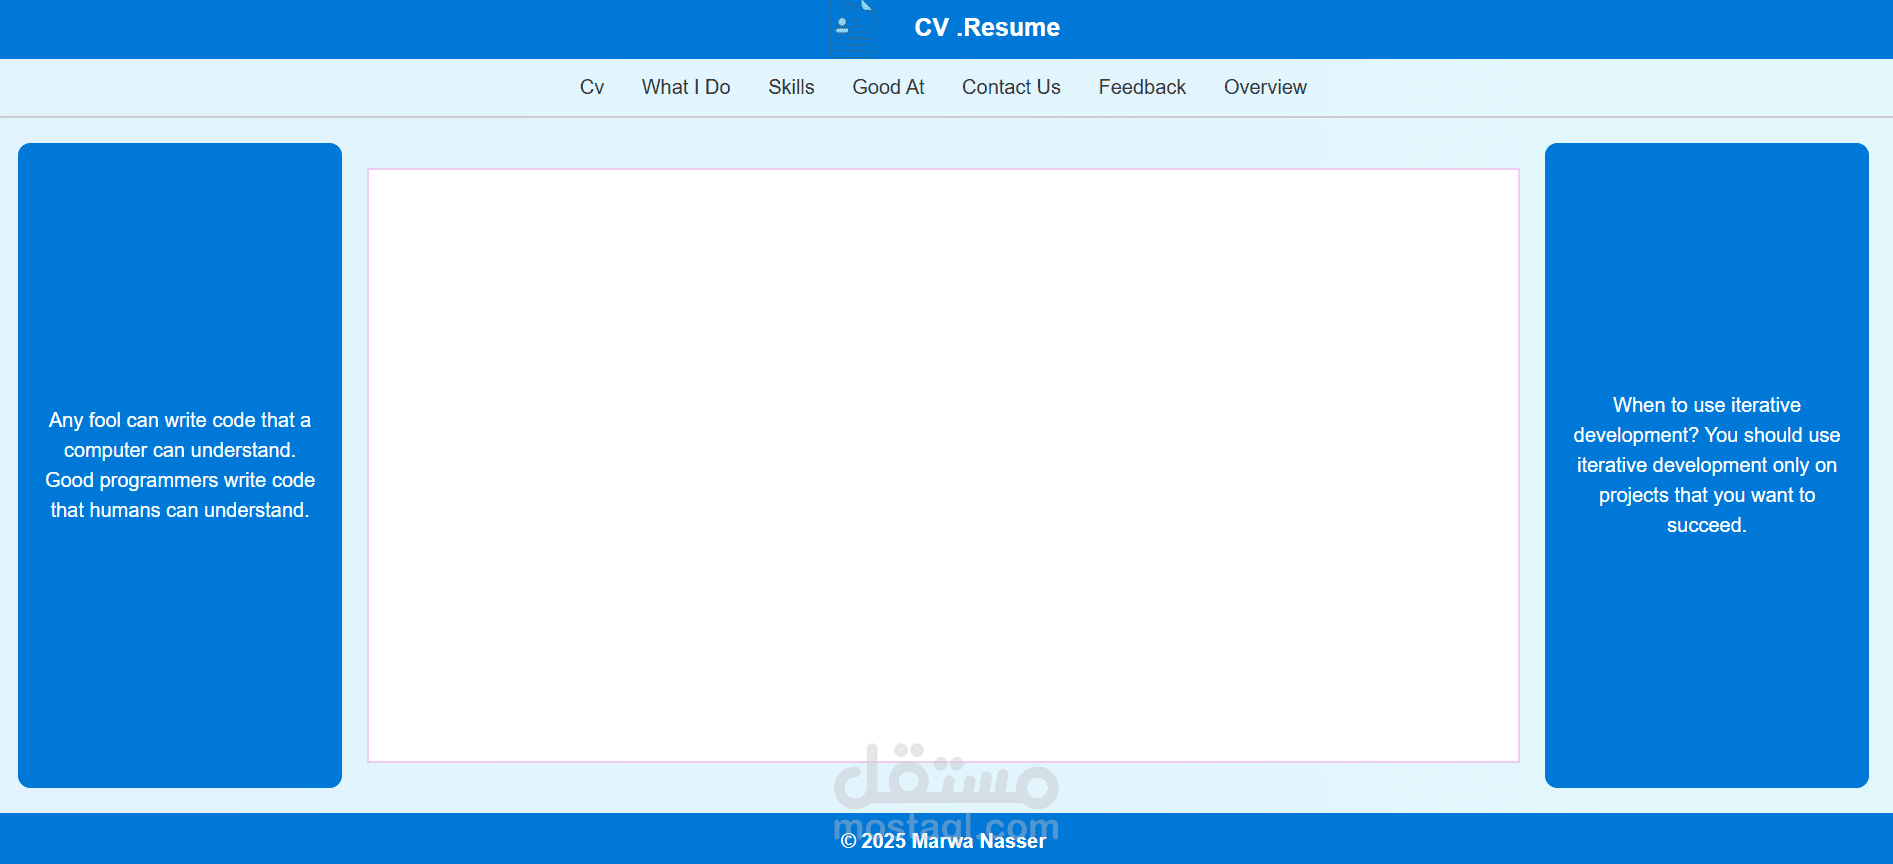Navigate to the Feedback section
This screenshot has height=864, width=1893.
click(x=1142, y=87)
